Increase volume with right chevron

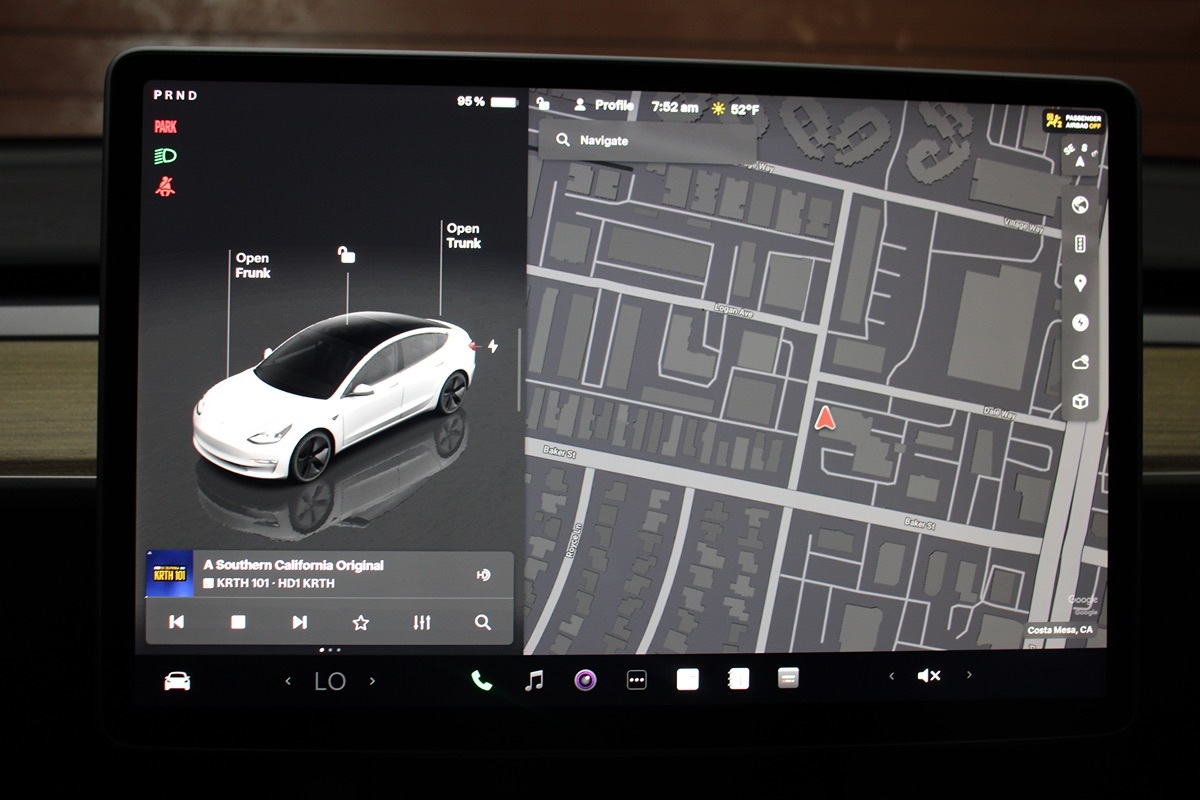969,676
